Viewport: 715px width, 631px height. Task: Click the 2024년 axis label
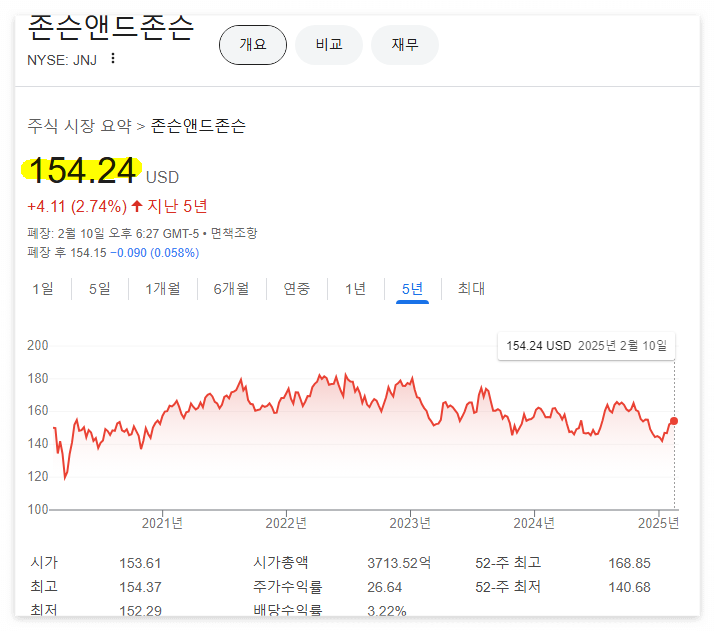pos(534,523)
